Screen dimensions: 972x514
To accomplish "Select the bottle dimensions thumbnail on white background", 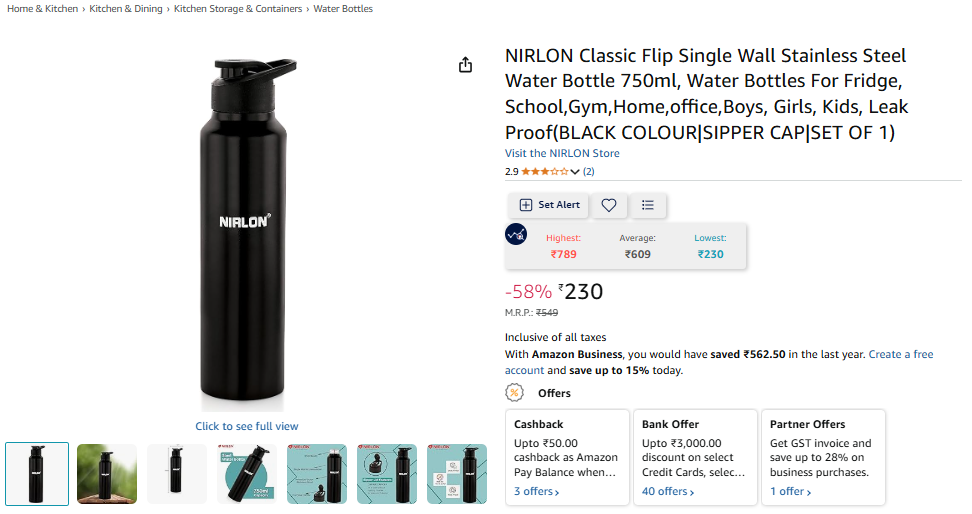I will (177, 473).
